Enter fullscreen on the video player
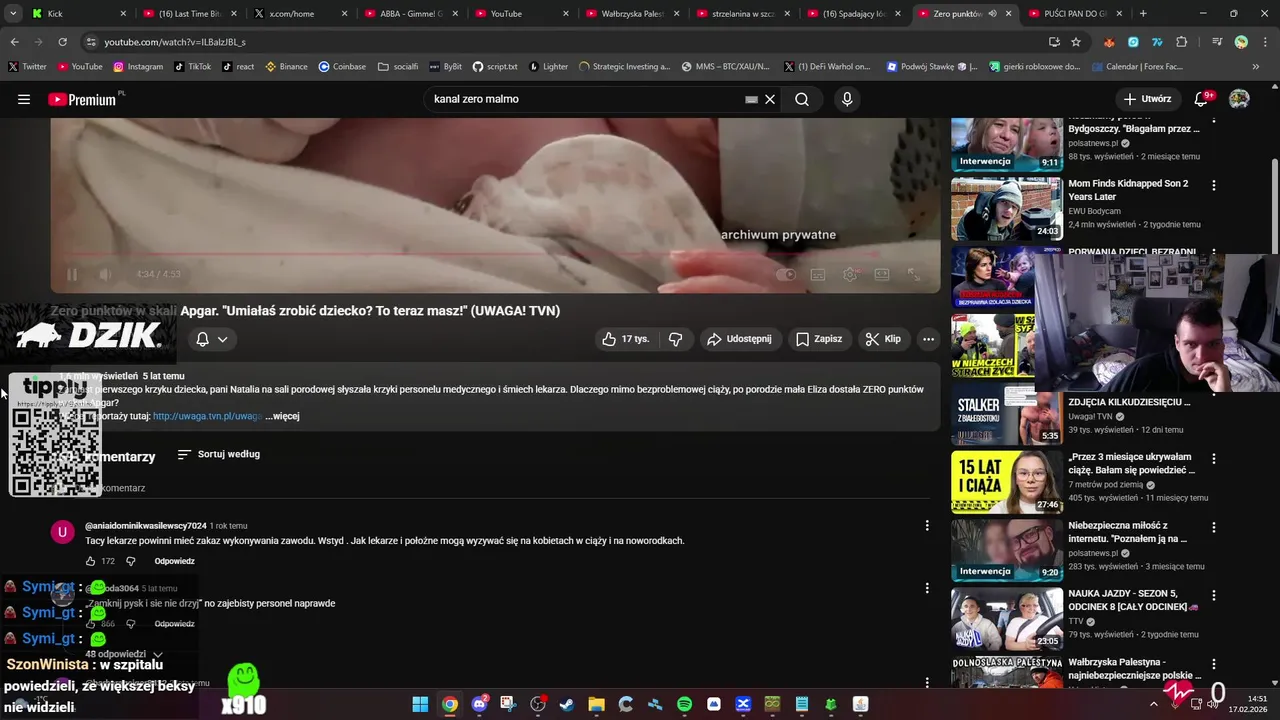This screenshot has width=1280, height=720. point(913,274)
